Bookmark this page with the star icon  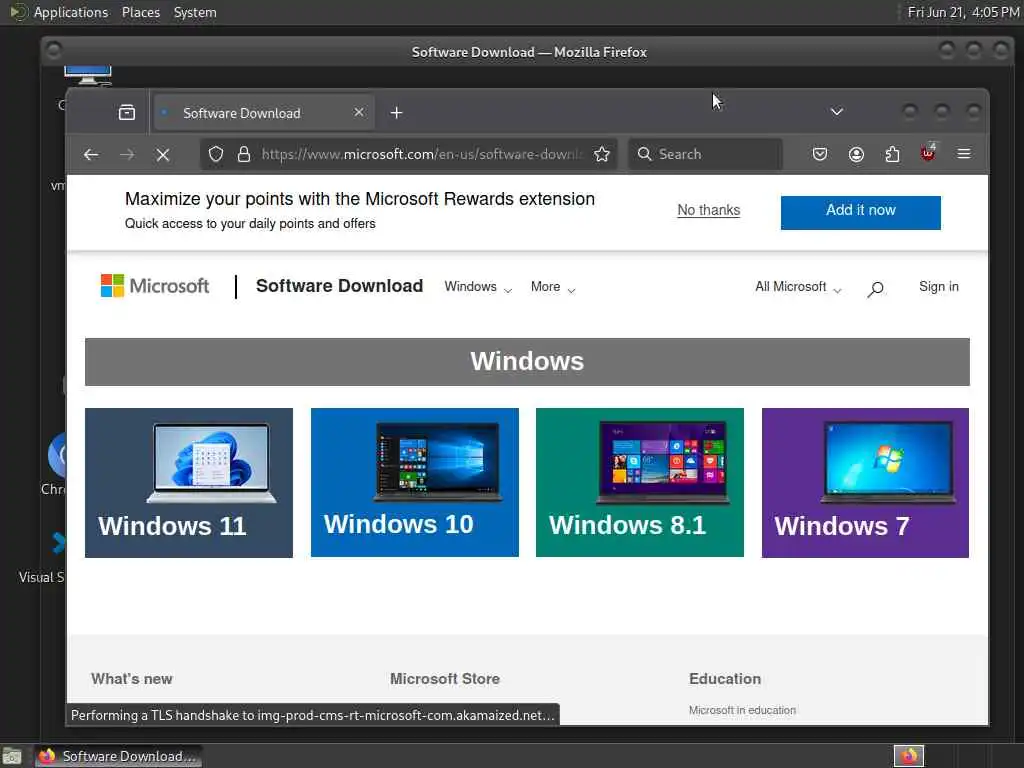[x=601, y=154]
